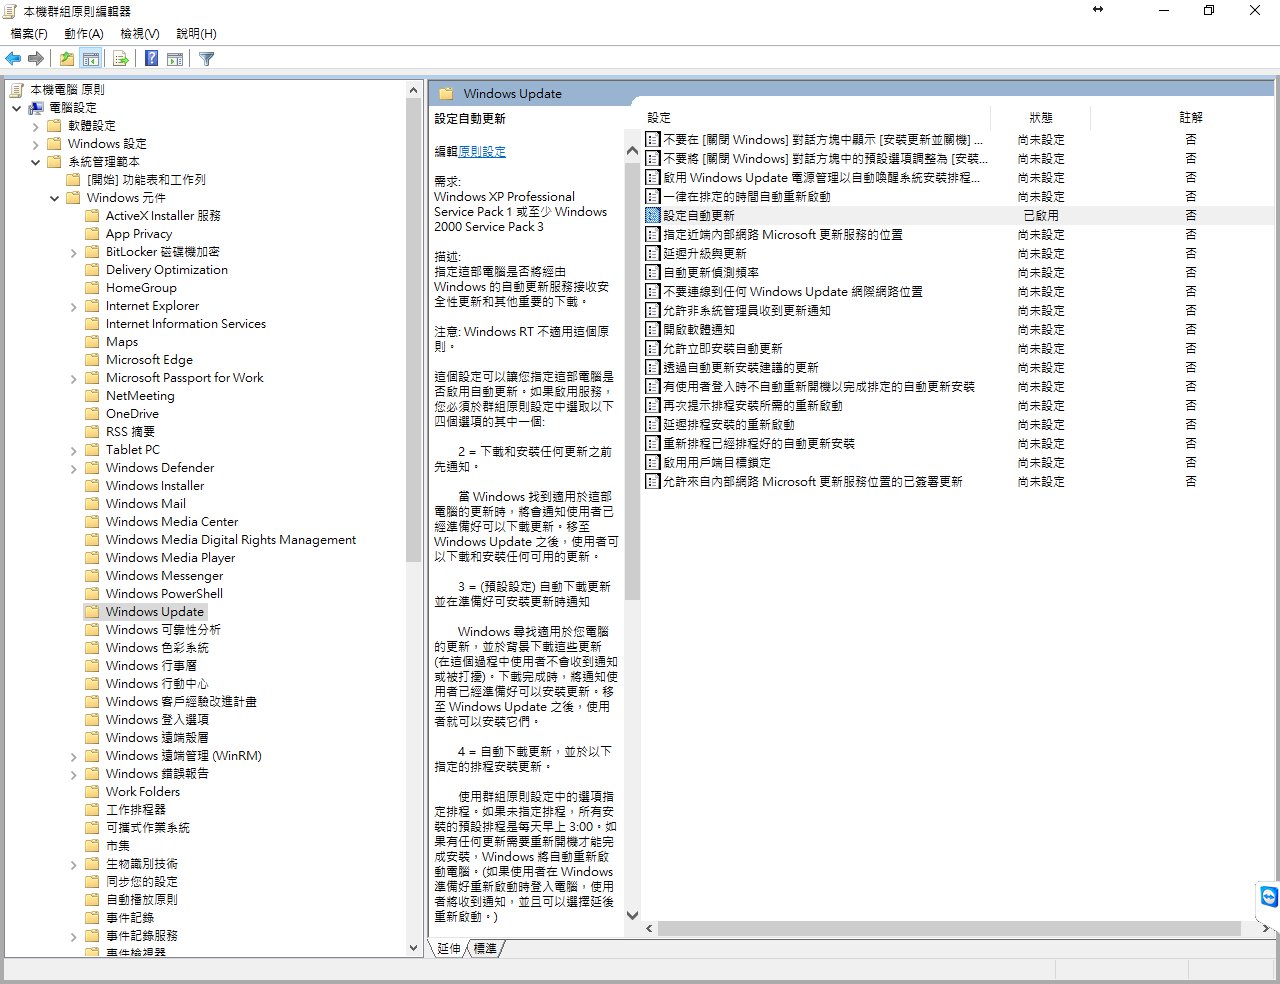1280x984 pixels.
Task: Select the 指定近端內部網路 Microsoft 更新服務的位置 policy
Action: coord(783,234)
